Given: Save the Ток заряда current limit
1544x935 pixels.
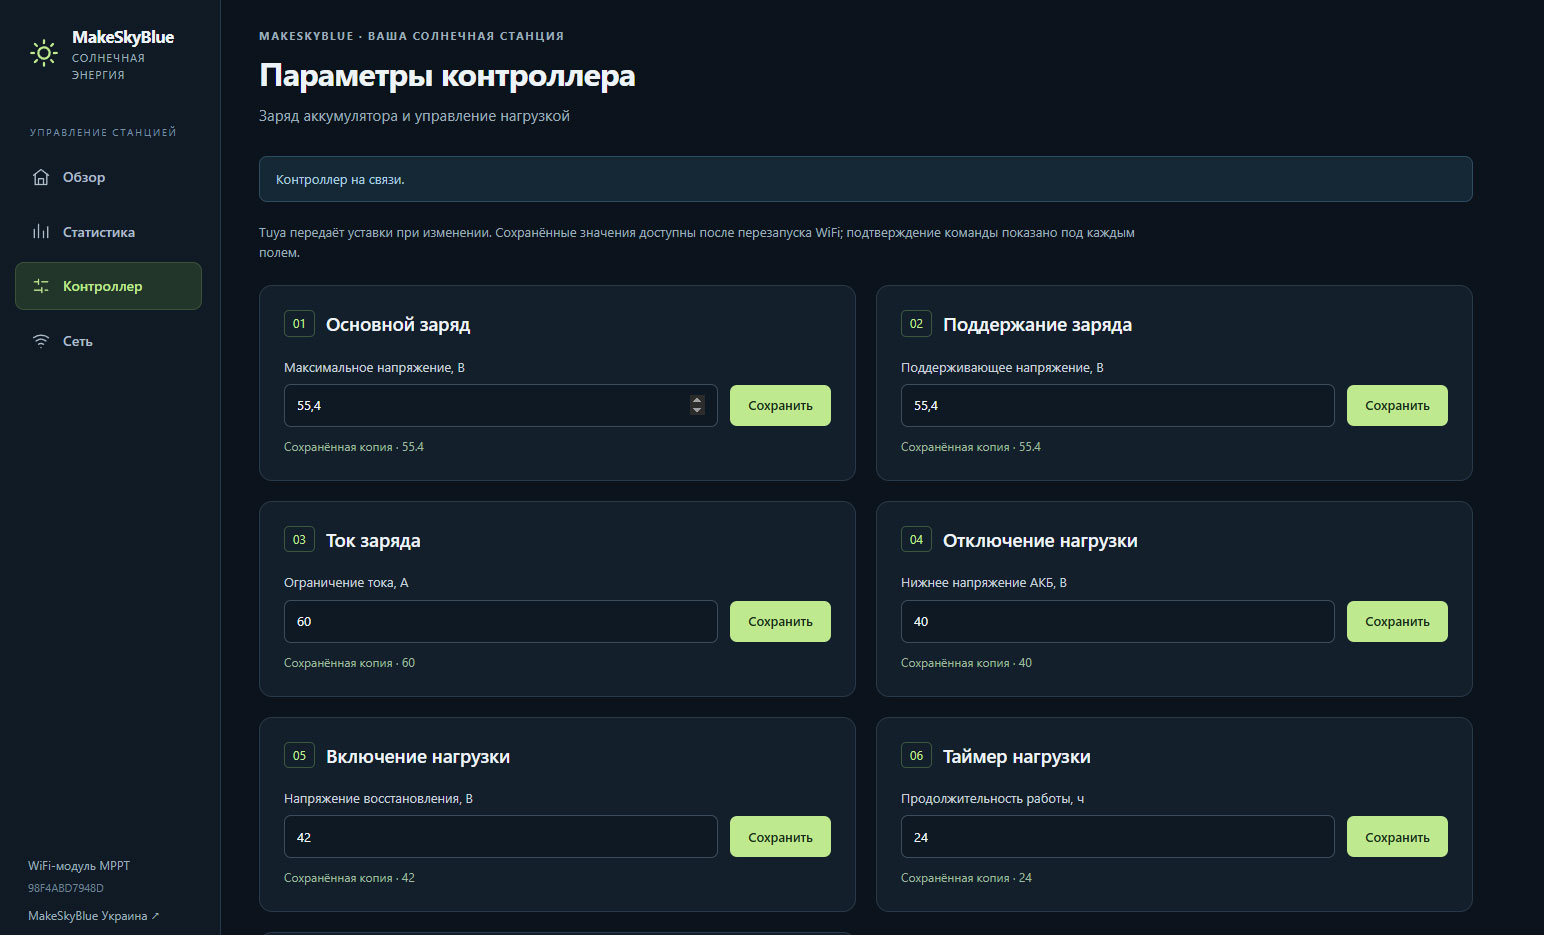Looking at the screenshot, I should pos(780,622).
